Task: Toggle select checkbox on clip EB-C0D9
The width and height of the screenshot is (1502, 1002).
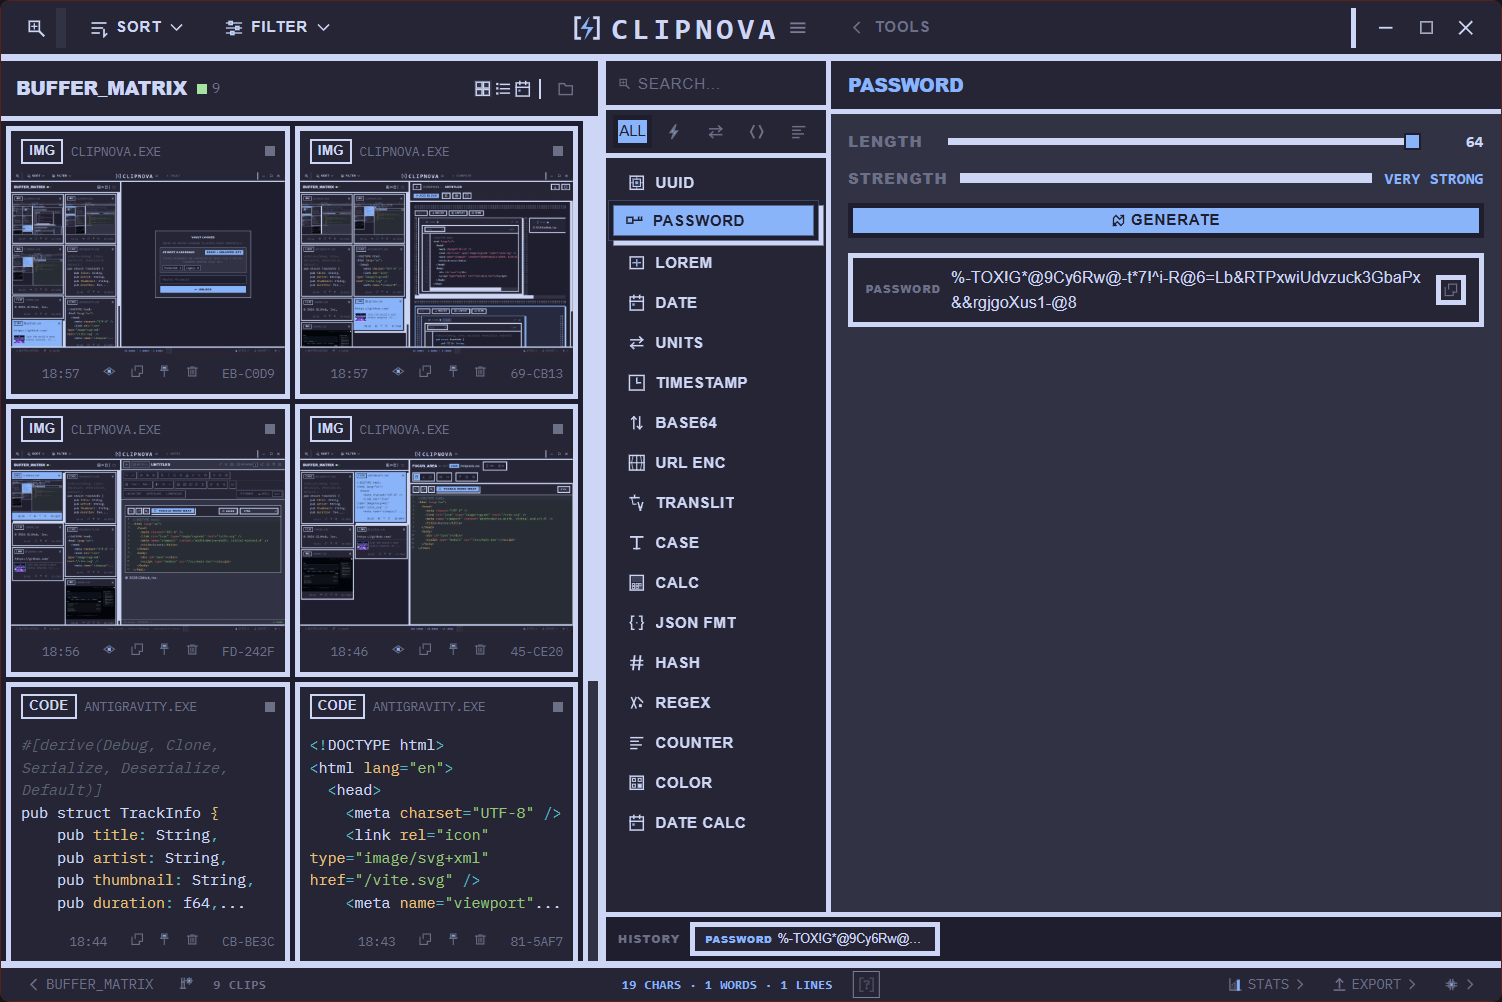Action: point(270,151)
